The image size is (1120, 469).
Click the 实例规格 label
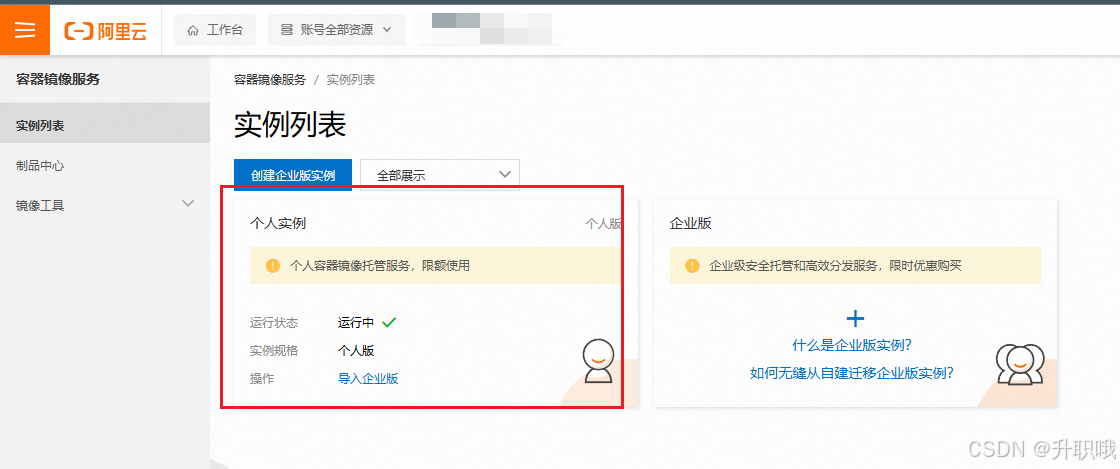pyautogui.click(x=274, y=351)
